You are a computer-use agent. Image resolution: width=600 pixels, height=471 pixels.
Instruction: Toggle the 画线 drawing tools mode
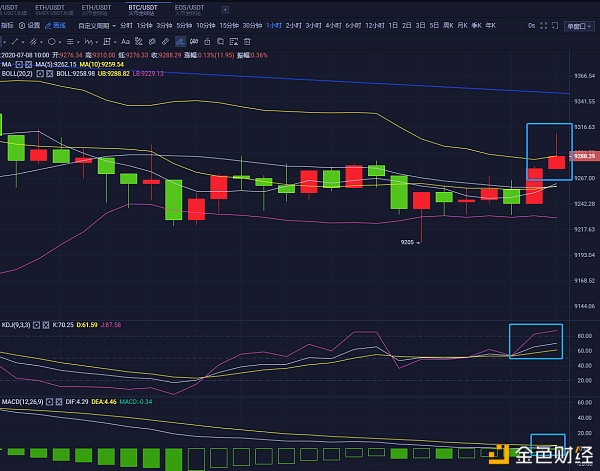(59, 23)
